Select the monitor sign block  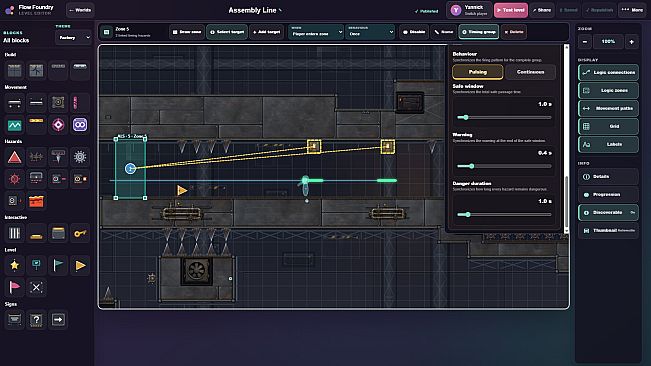click(15, 320)
